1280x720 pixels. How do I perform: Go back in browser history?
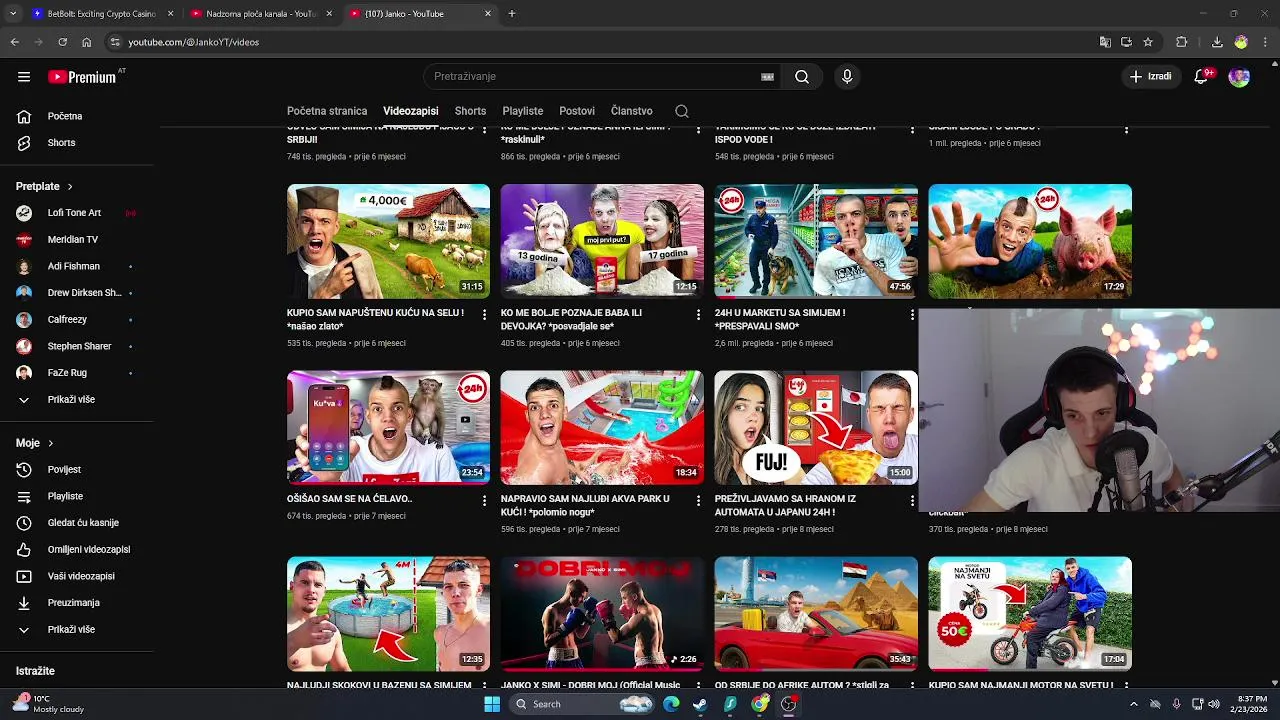(14, 42)
